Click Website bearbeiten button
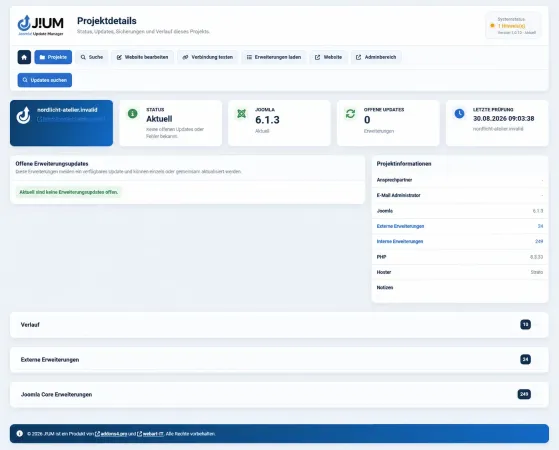559x450 pixels. click(143, 57)
